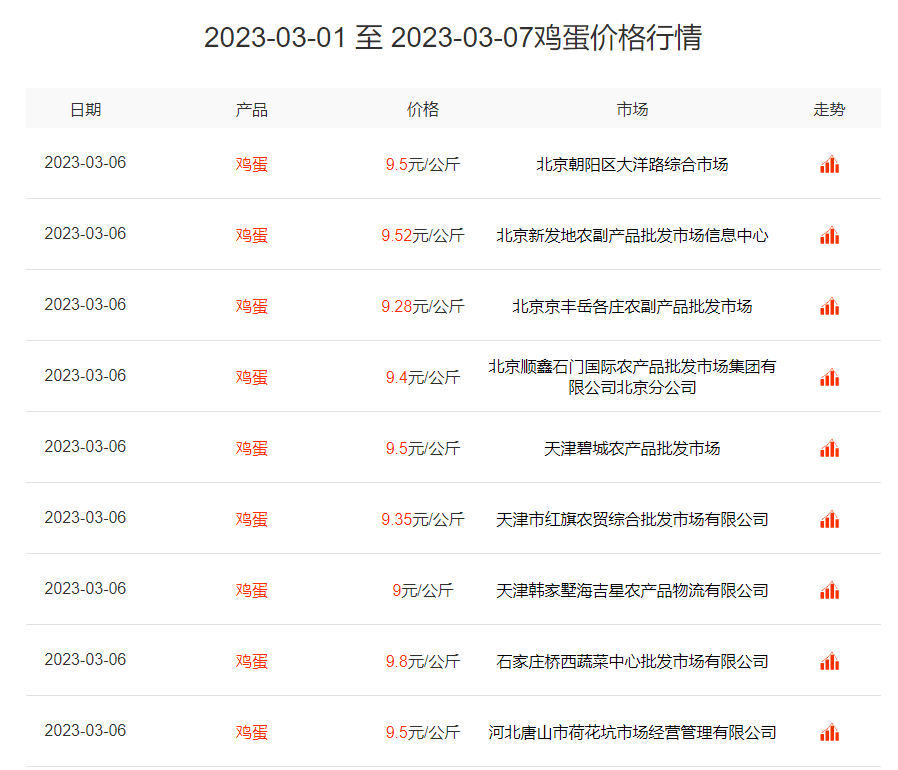Open trend chart for 天津韩家墅海吉星农产品物流
Screen dimensions: 898x770
pos(829,591)
